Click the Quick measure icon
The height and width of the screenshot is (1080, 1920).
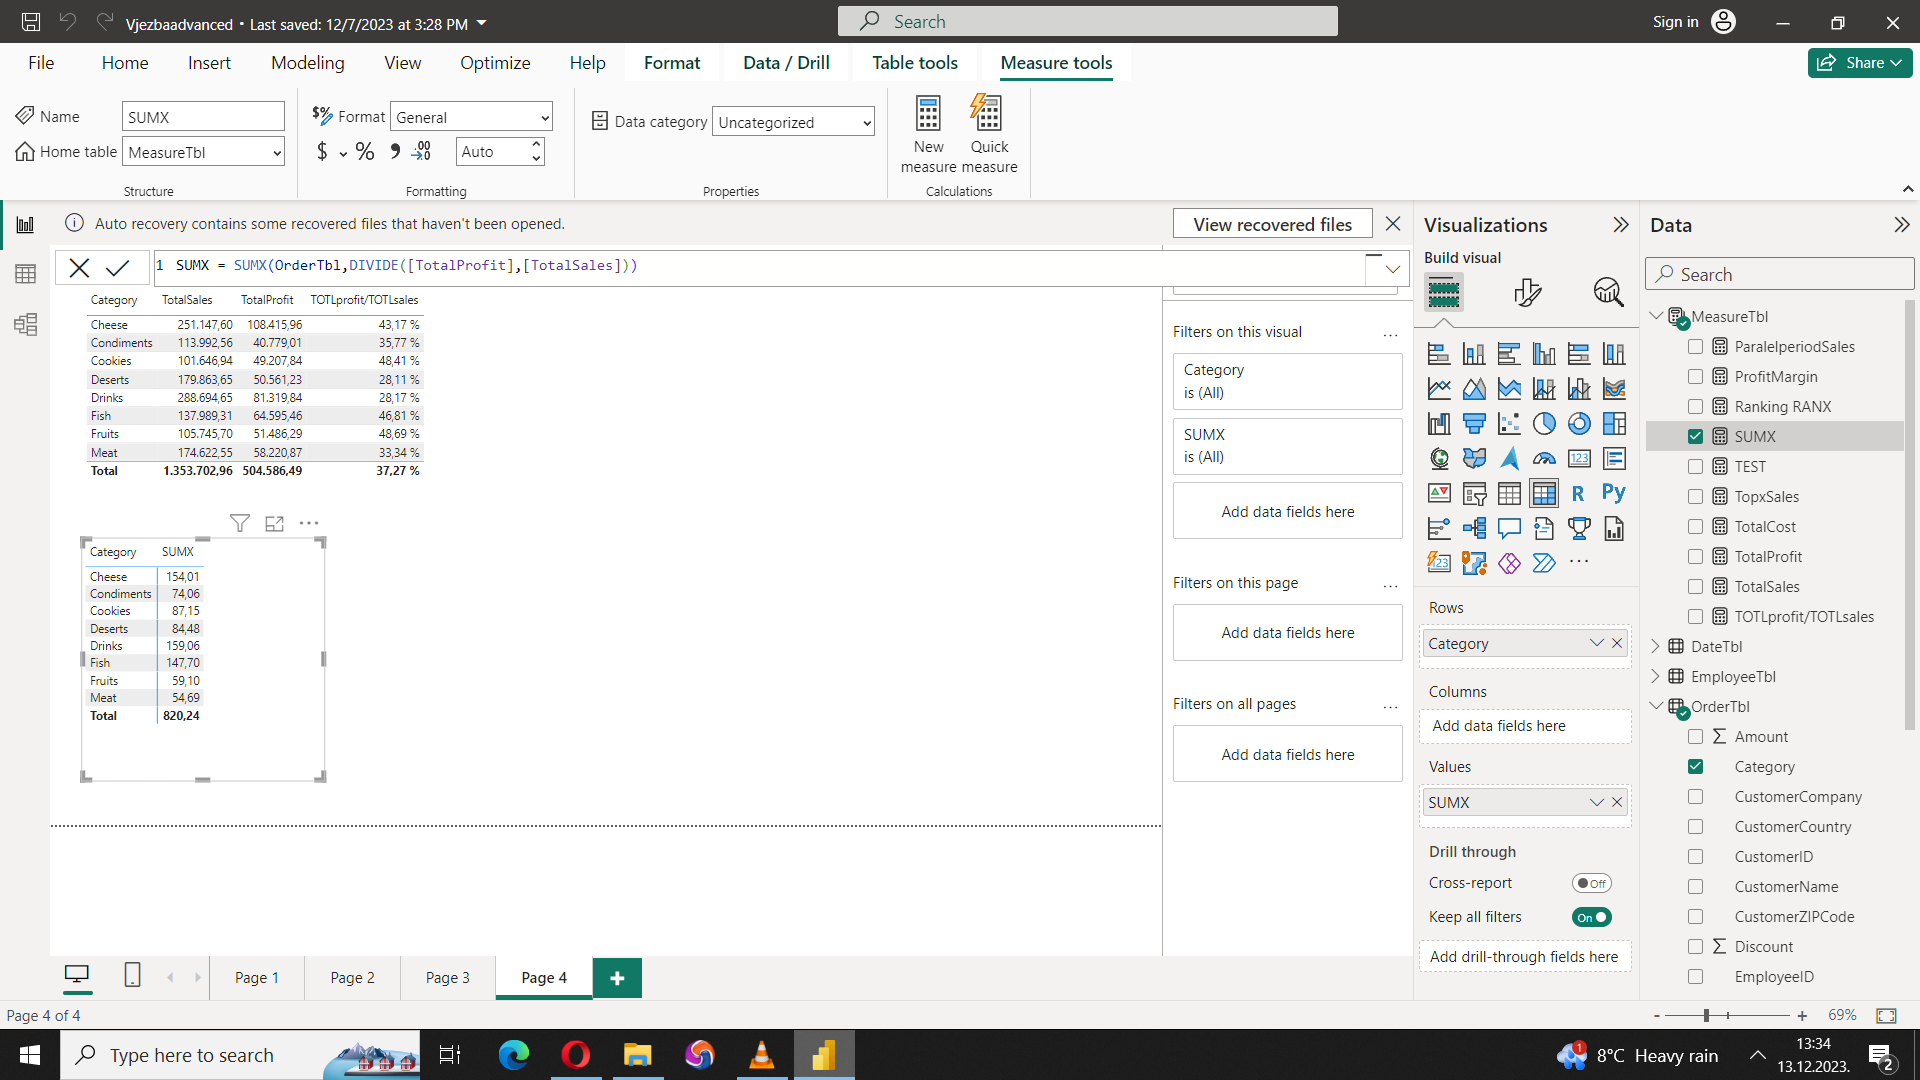point(988,114)
